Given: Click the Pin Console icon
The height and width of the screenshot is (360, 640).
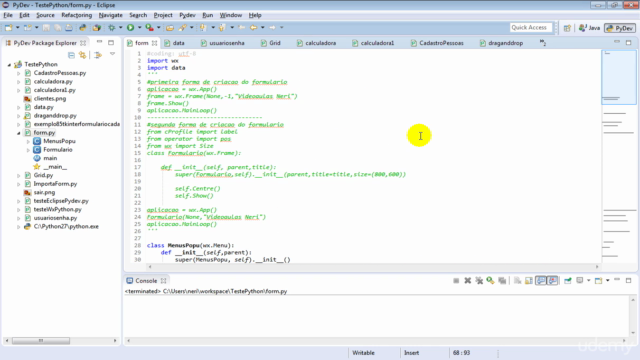Looking at the screenshot, I should click(x=568, y=281).
